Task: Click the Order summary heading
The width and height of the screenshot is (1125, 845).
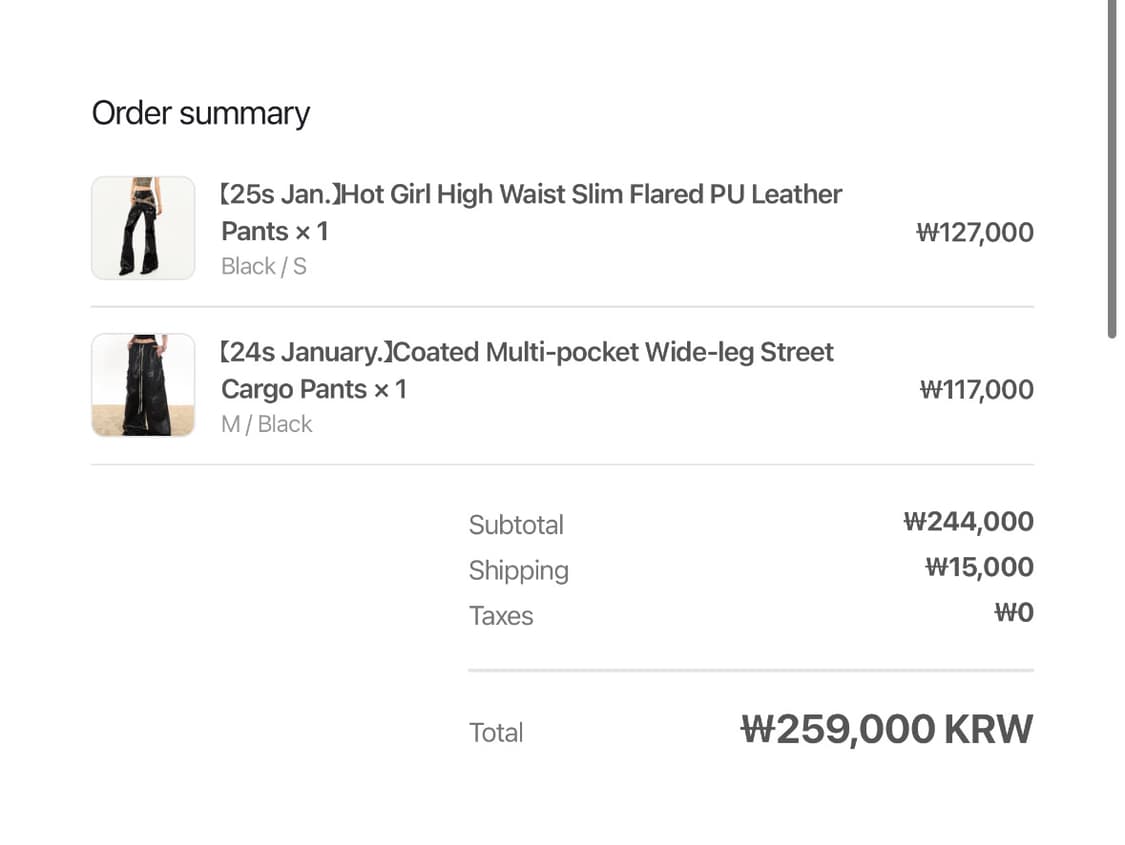Action: click(x=201, y=114)
